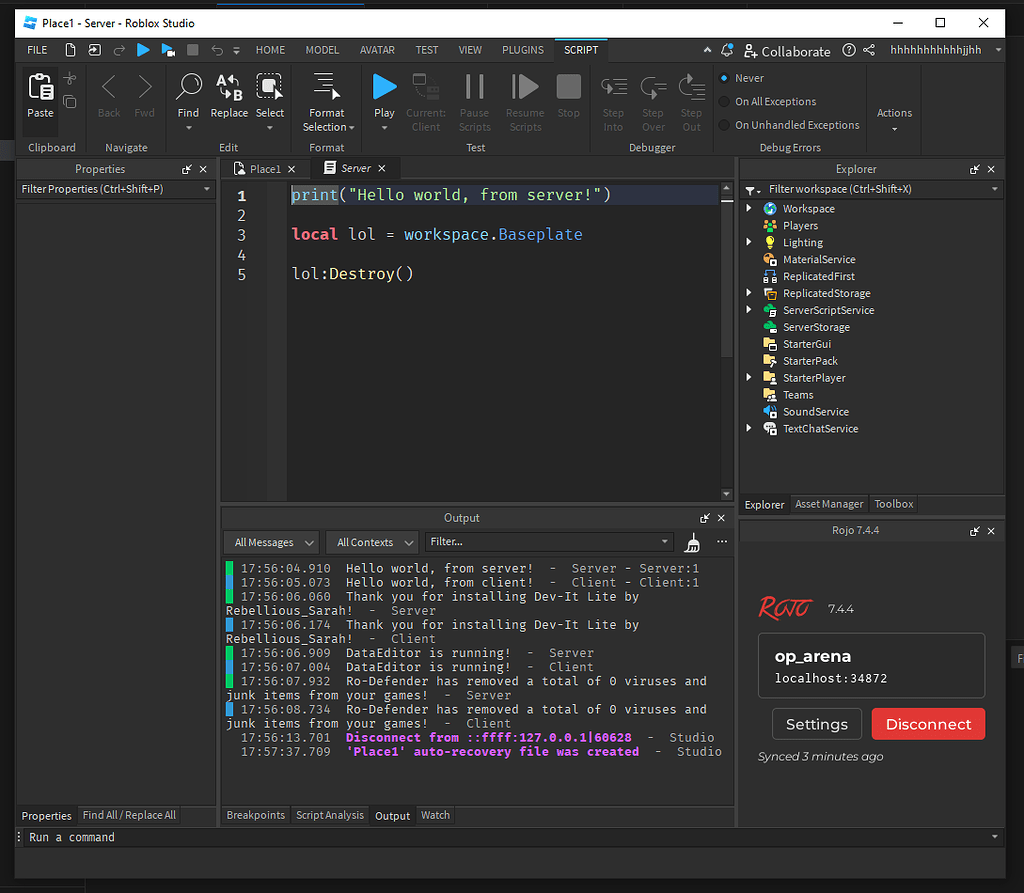The height and width of the screenshot is (893, 1024).
Task: Open the All Contexts dropdown
Action: [371, 543]
